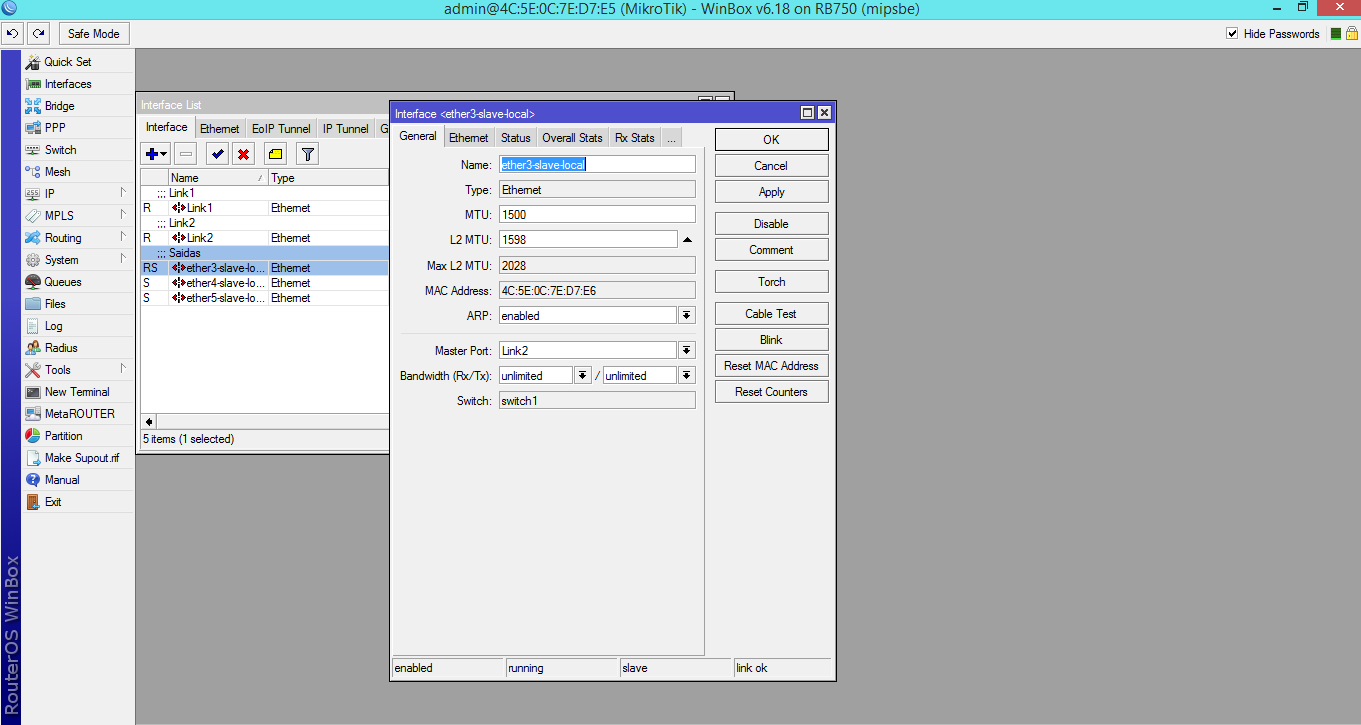Switch to the Rx Stats tab

634,138
